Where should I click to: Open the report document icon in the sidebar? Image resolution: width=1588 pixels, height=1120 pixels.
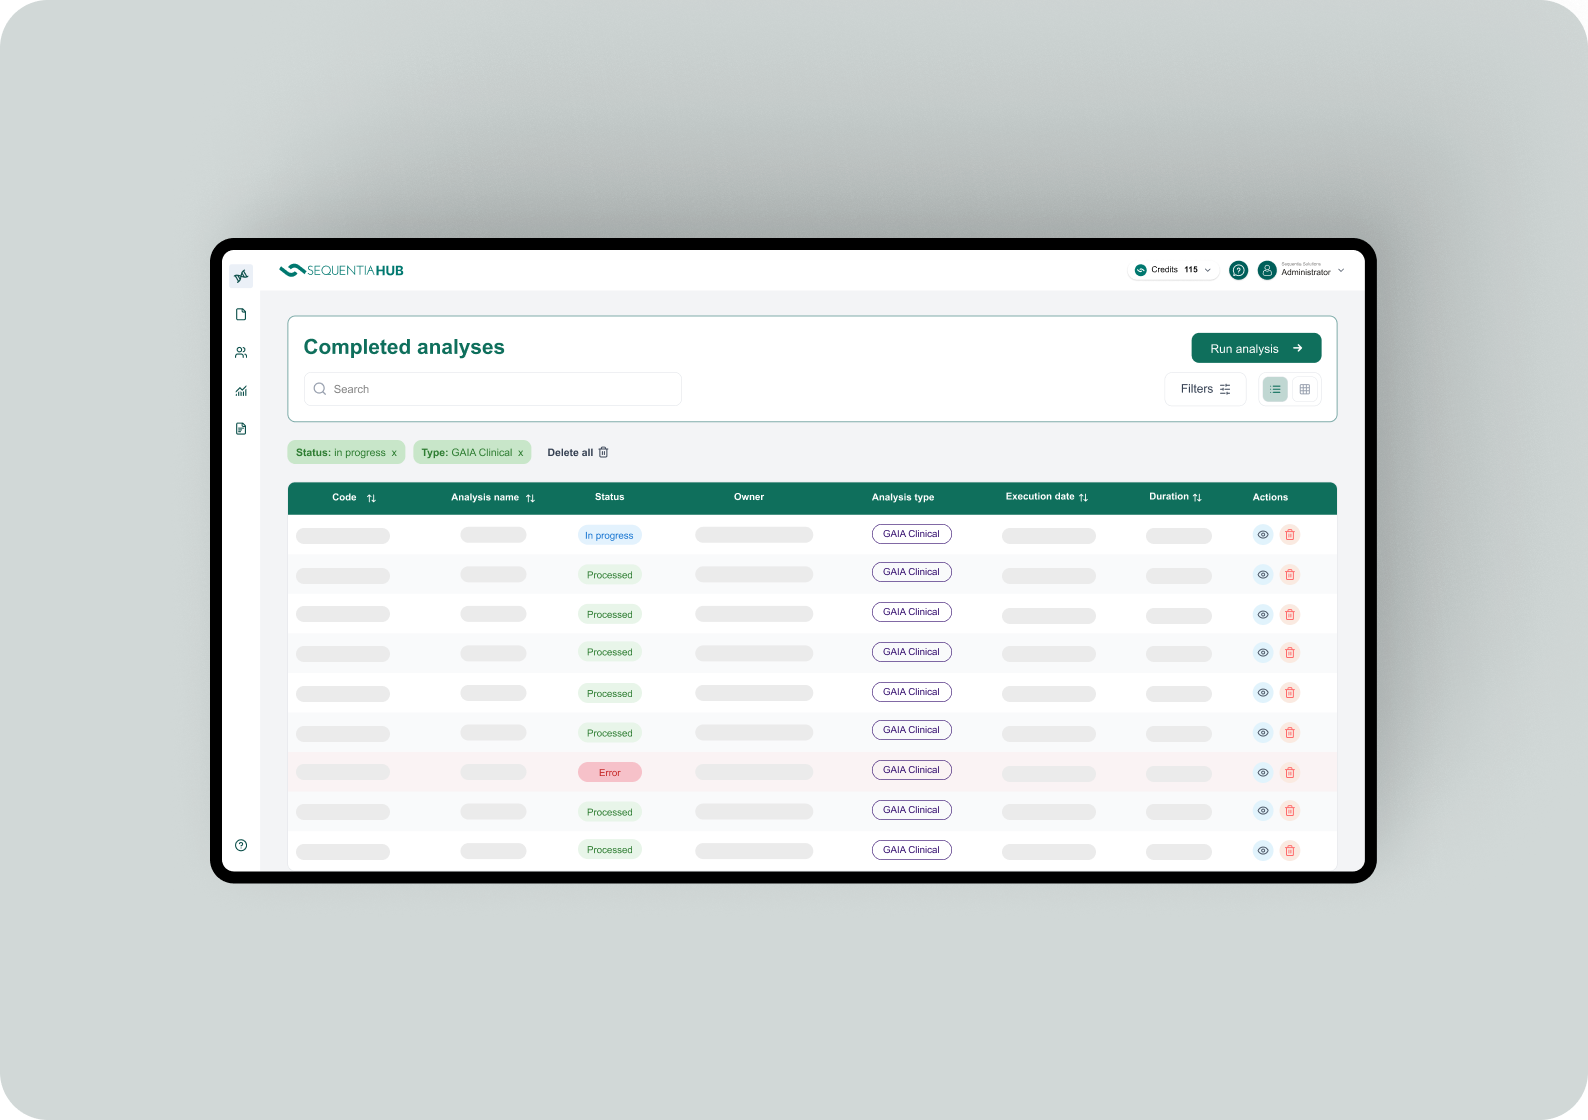click(x=241, y=429)
